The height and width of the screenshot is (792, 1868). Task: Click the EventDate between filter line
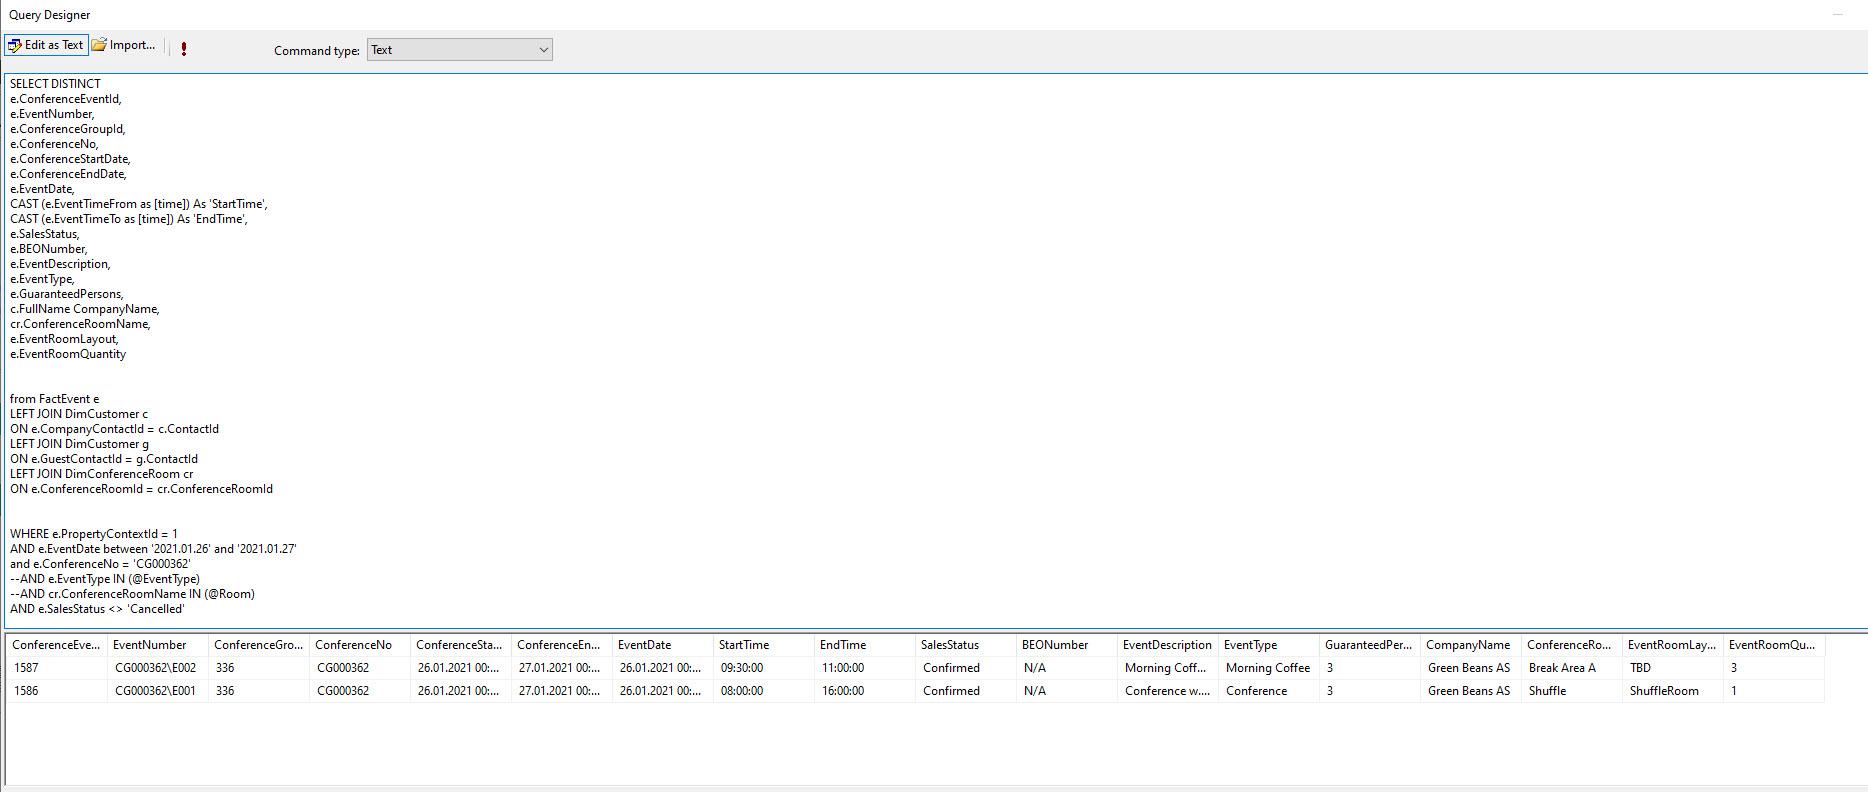153,549
